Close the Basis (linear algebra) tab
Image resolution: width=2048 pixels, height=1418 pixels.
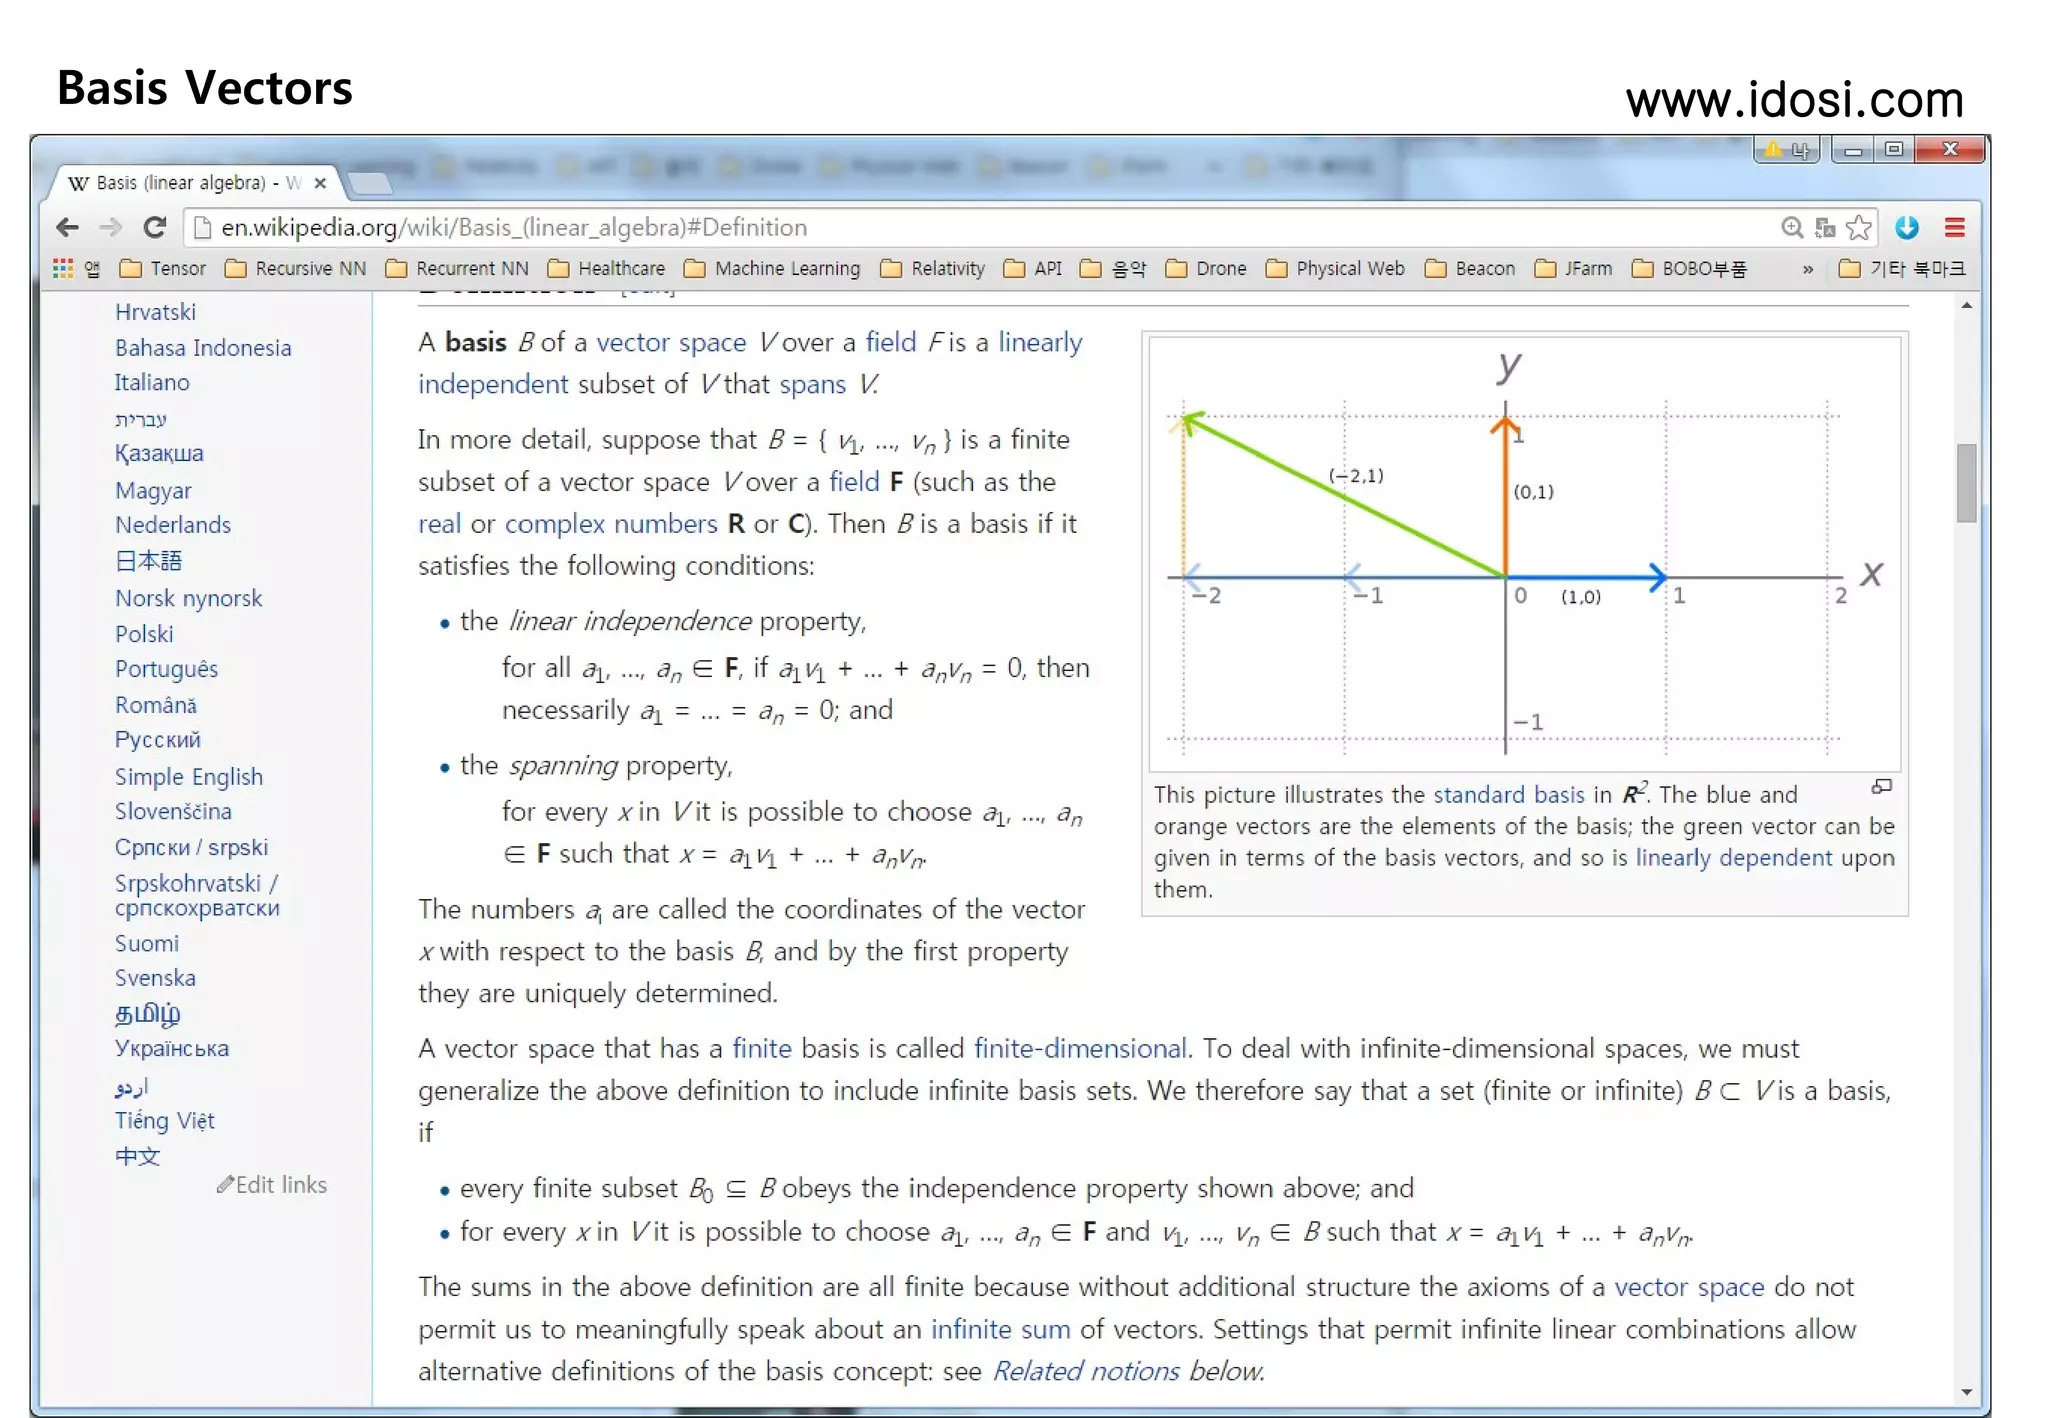coord(320,183)
